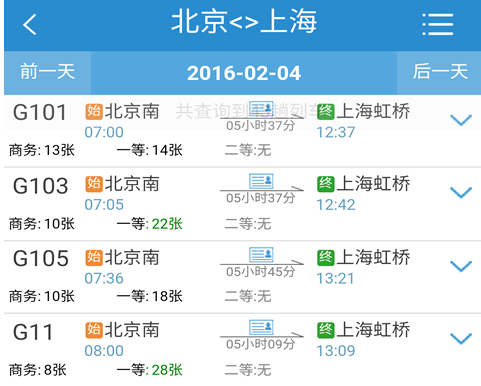The width and height of the screenshot is (481, 386).
Task: Tap the 北京<>上海 route title
Action: tap(244, 22)
